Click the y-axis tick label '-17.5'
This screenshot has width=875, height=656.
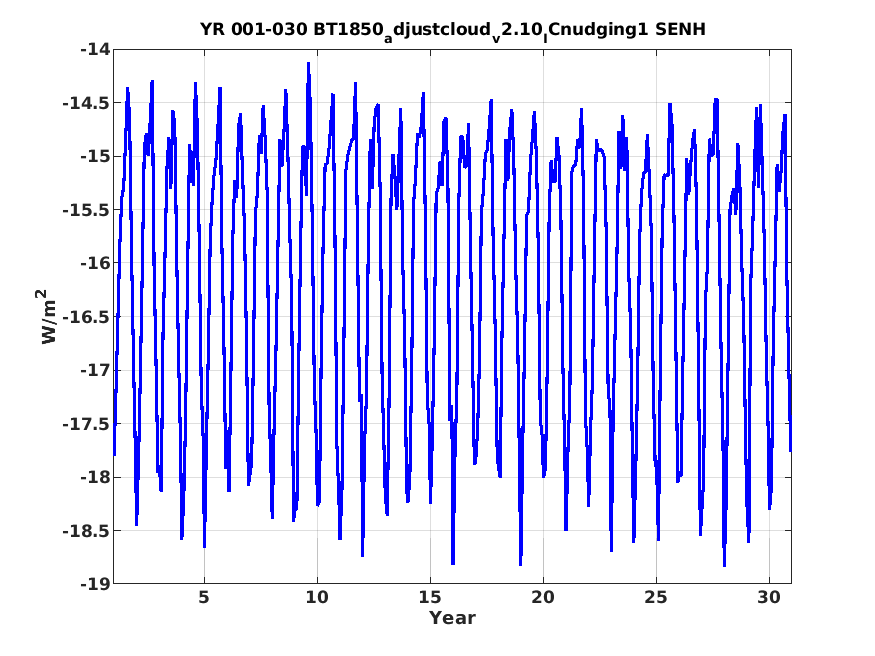(86, 423)
